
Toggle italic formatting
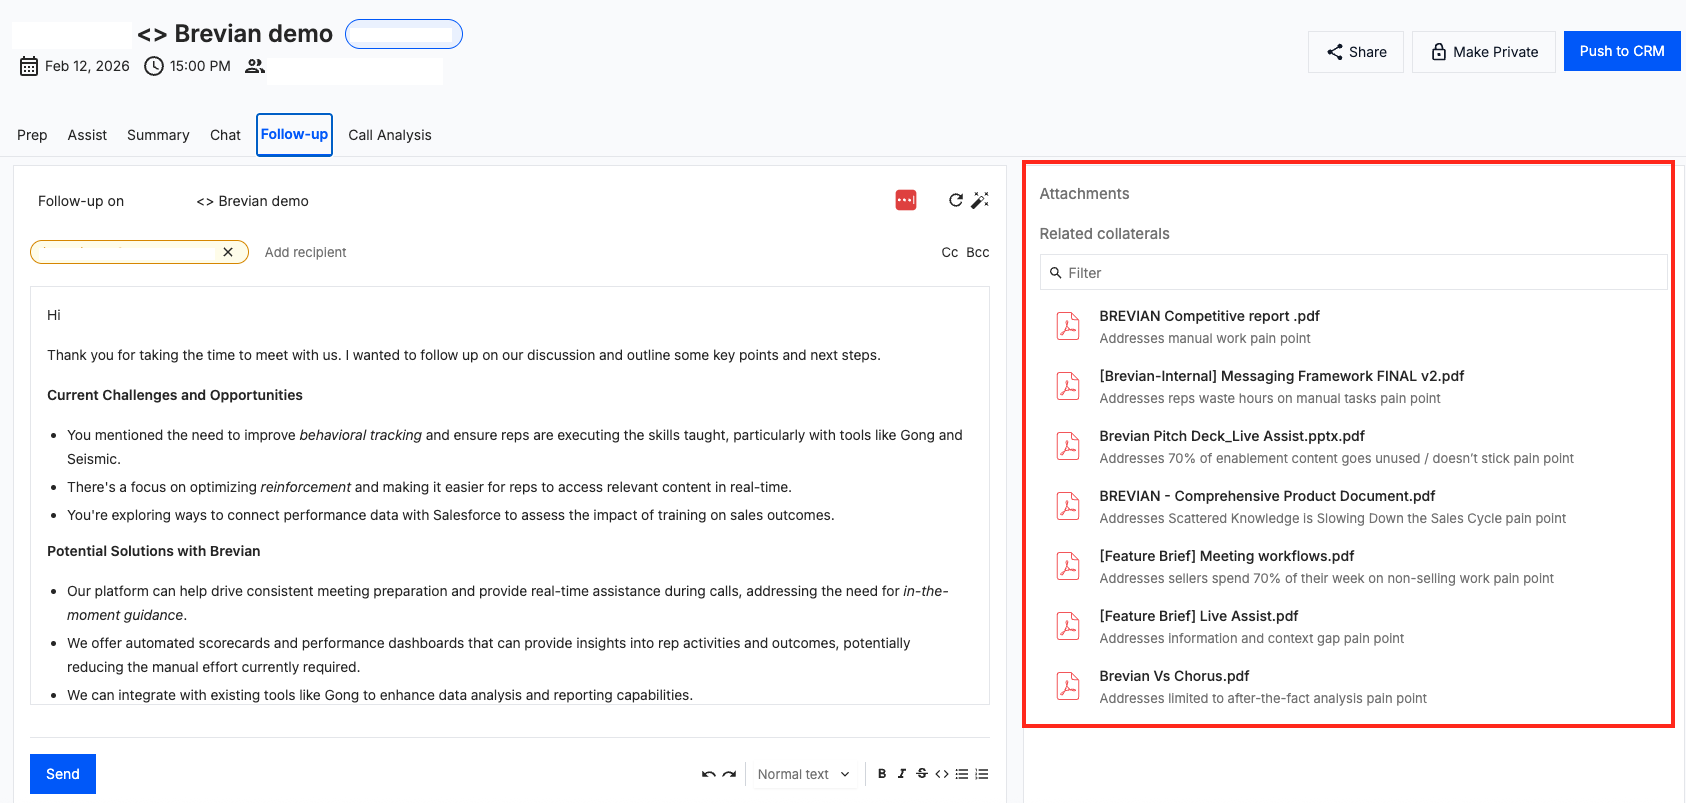coord(902,774)
